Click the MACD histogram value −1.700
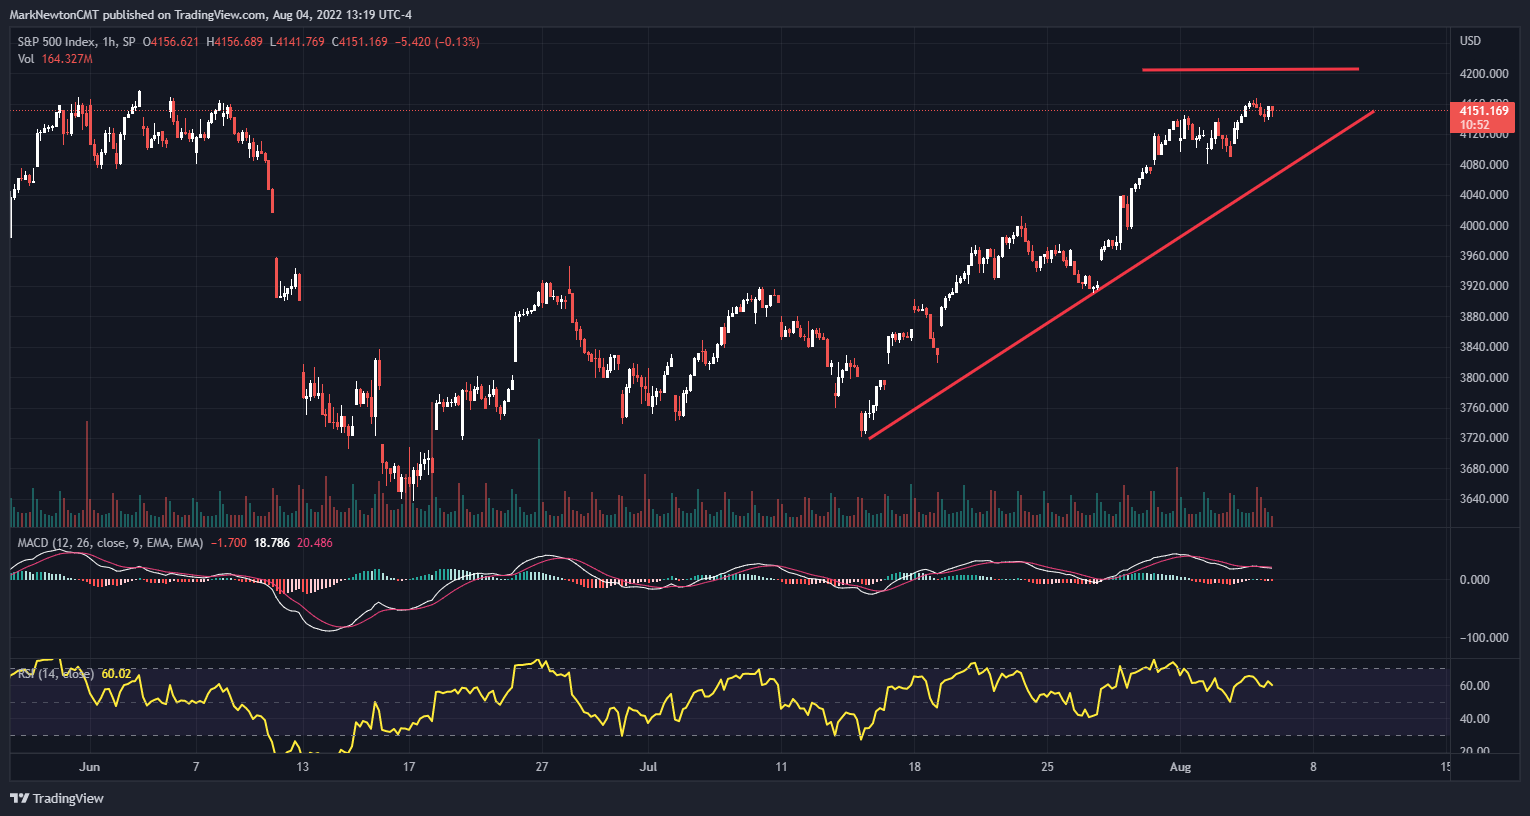 (x=231, y=543)
